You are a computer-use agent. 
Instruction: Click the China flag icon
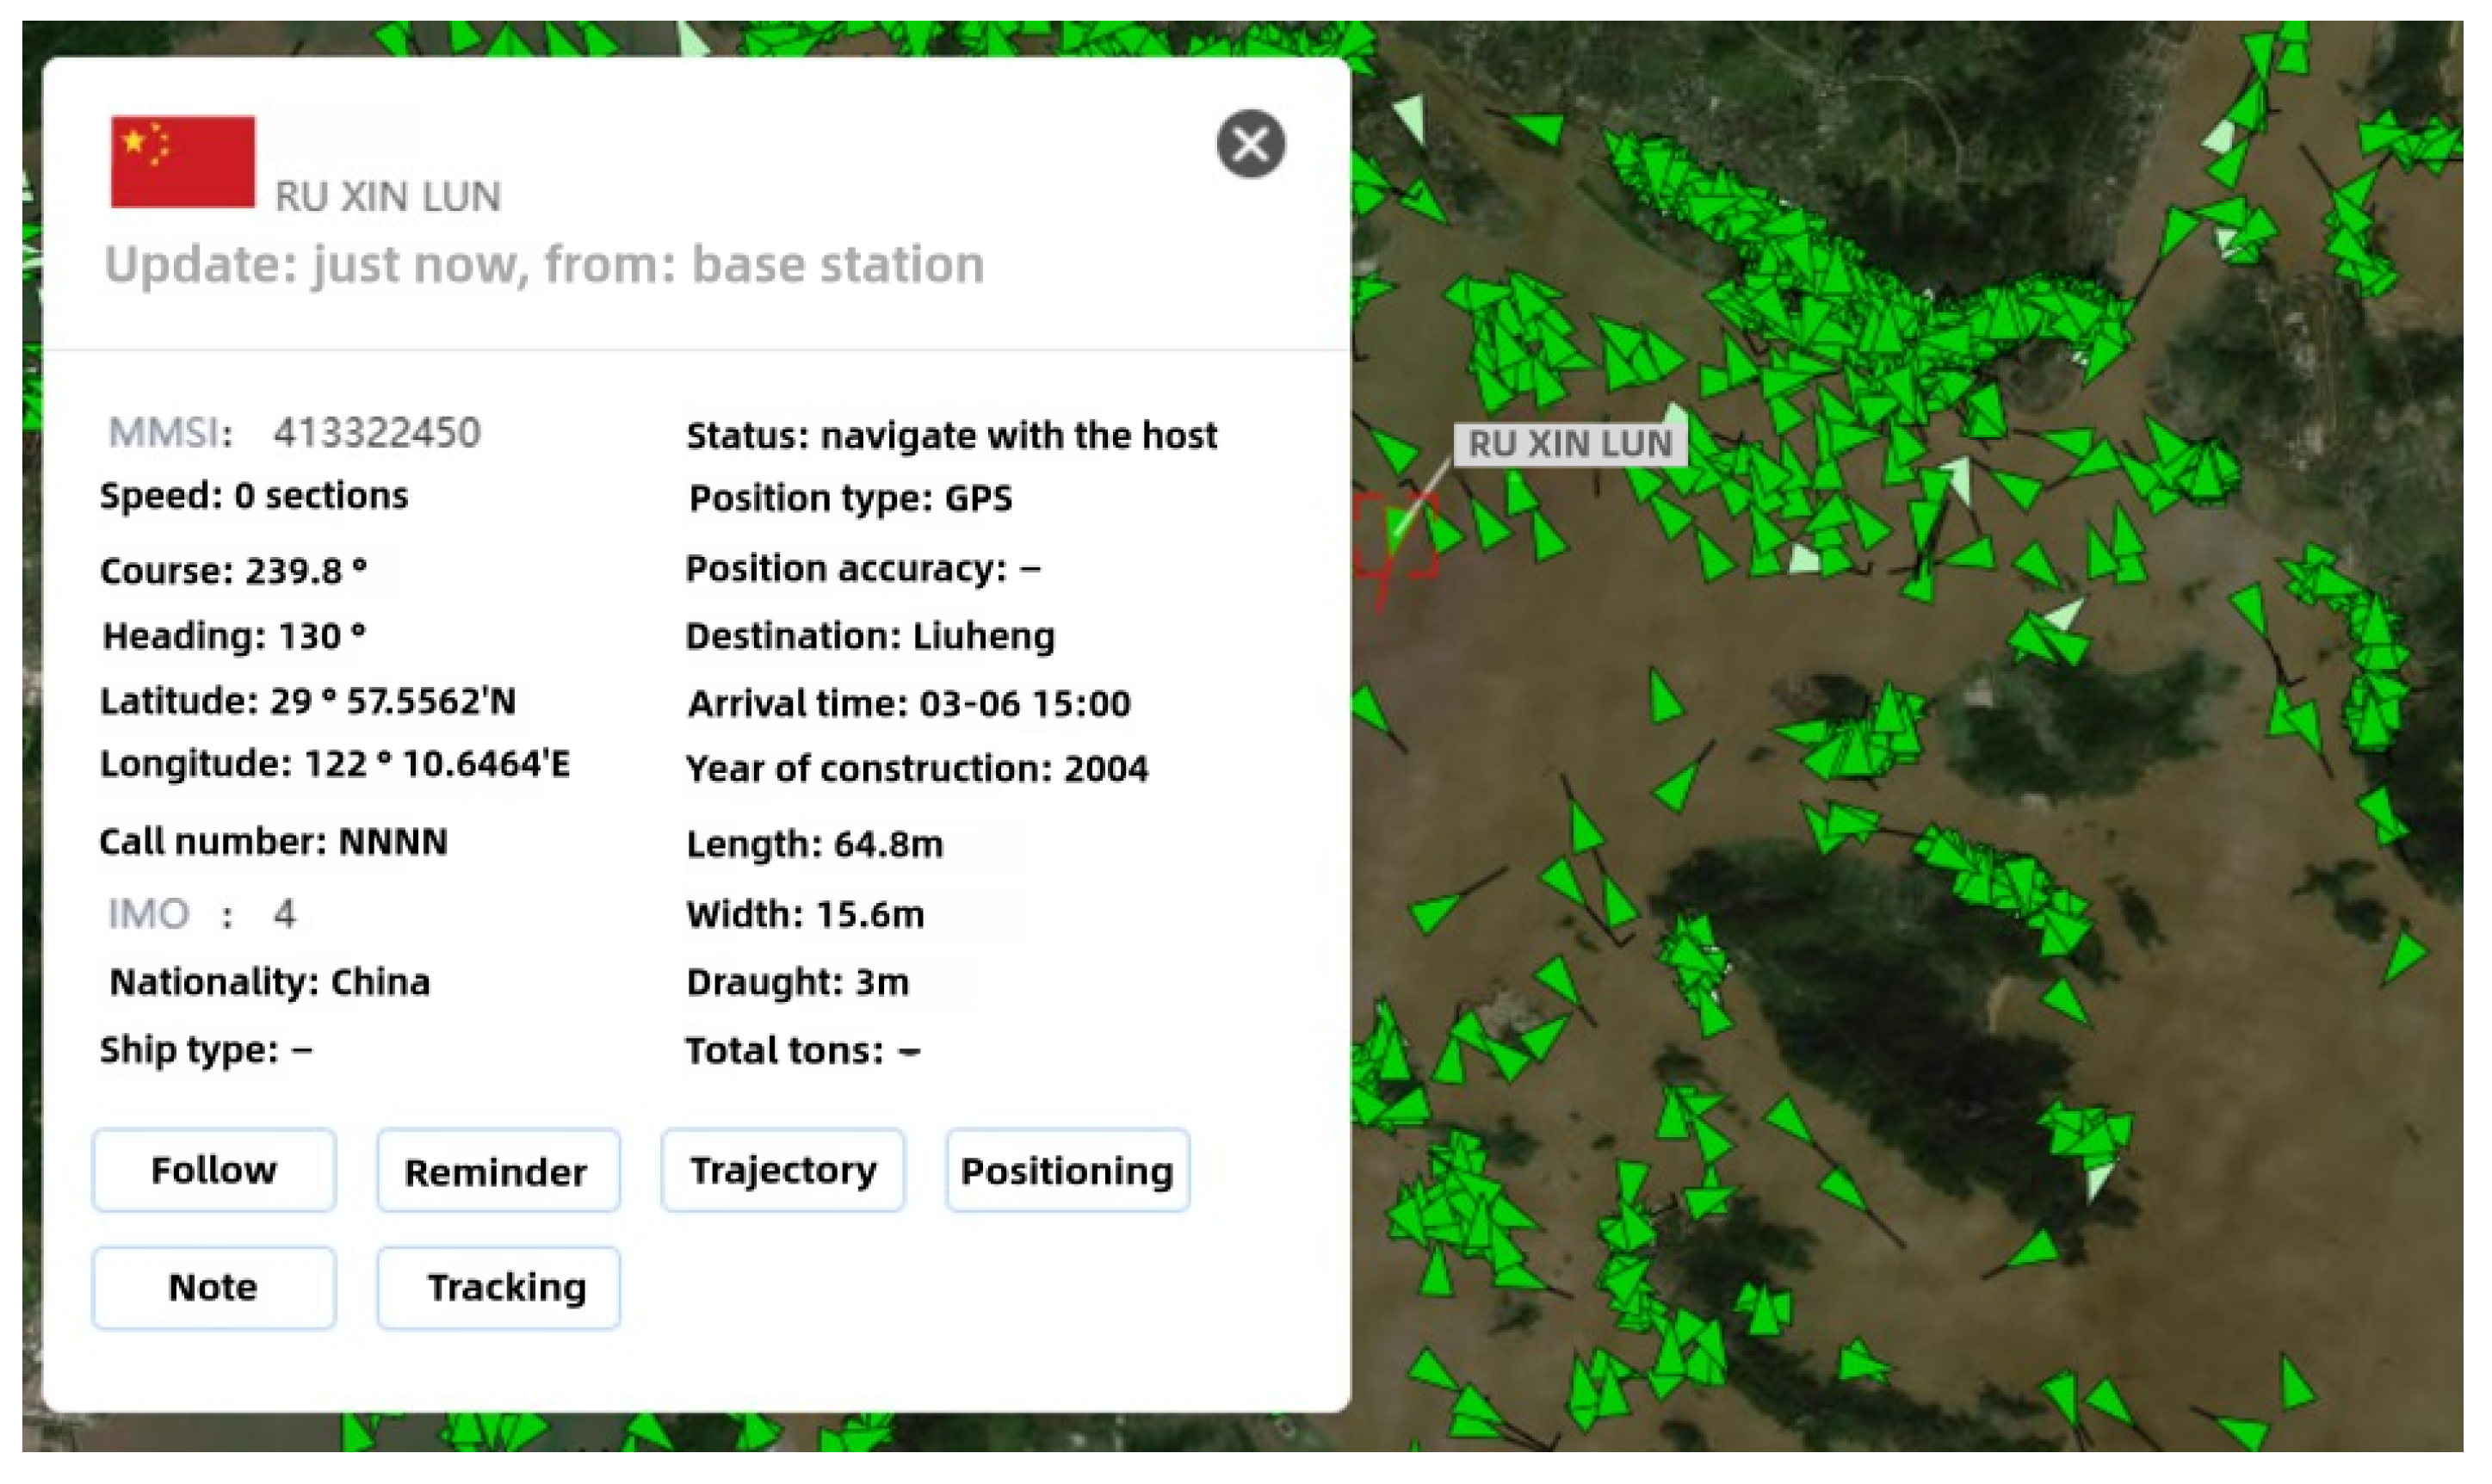(x=183, y=162)
